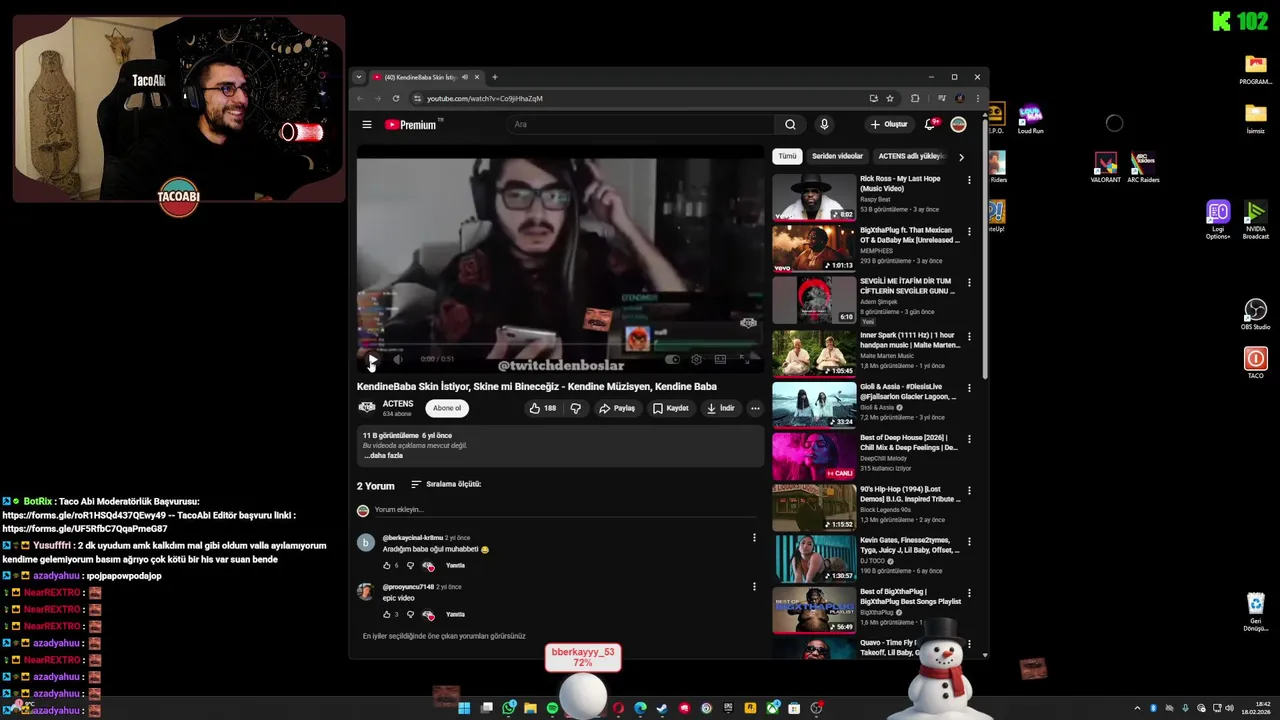Toggle the autoplay switch in the player
This screenshot has height=720, width=1280.
[x=672, y=359]
